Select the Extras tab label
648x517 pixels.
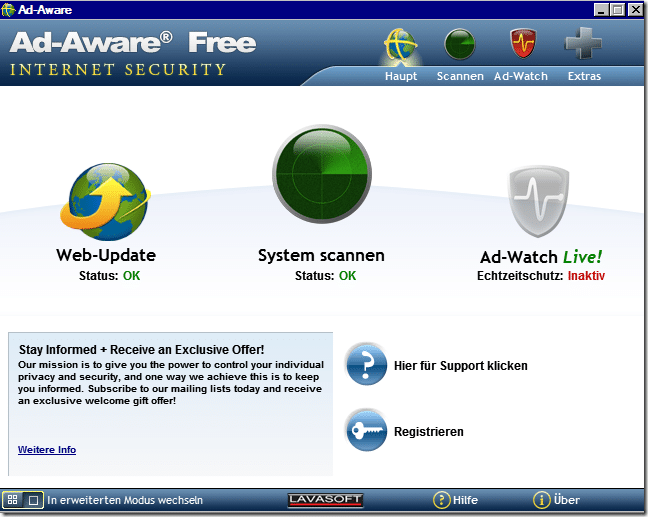coord(584,76)
